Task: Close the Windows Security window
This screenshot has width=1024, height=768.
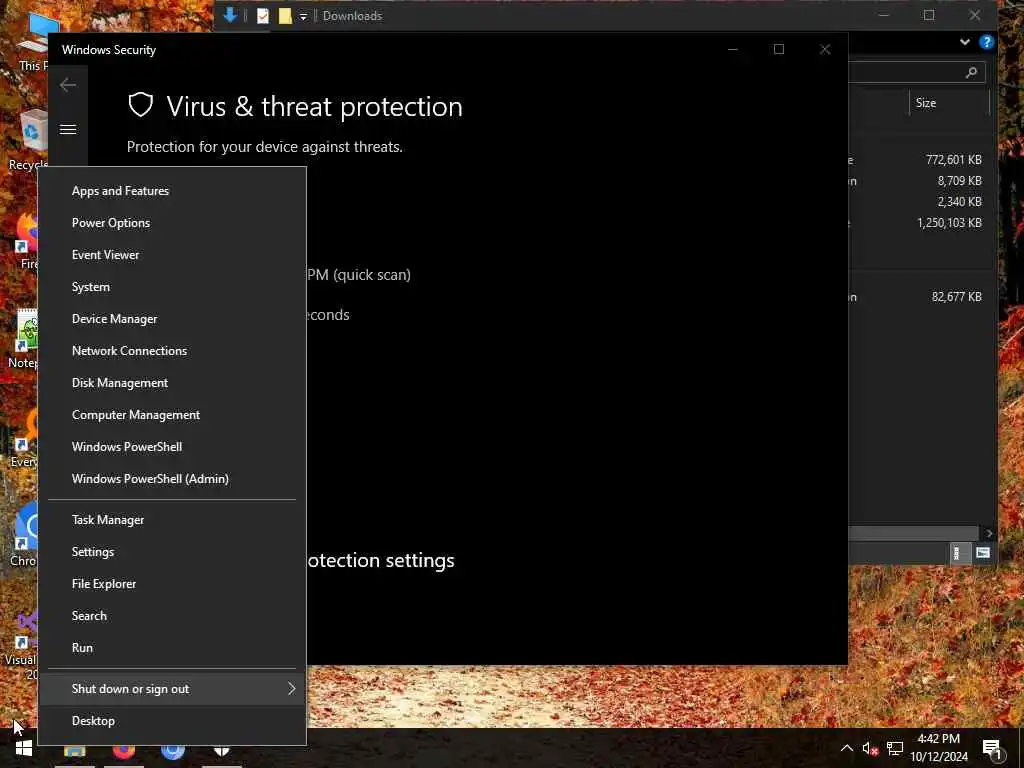Action: tap(825, 49)
